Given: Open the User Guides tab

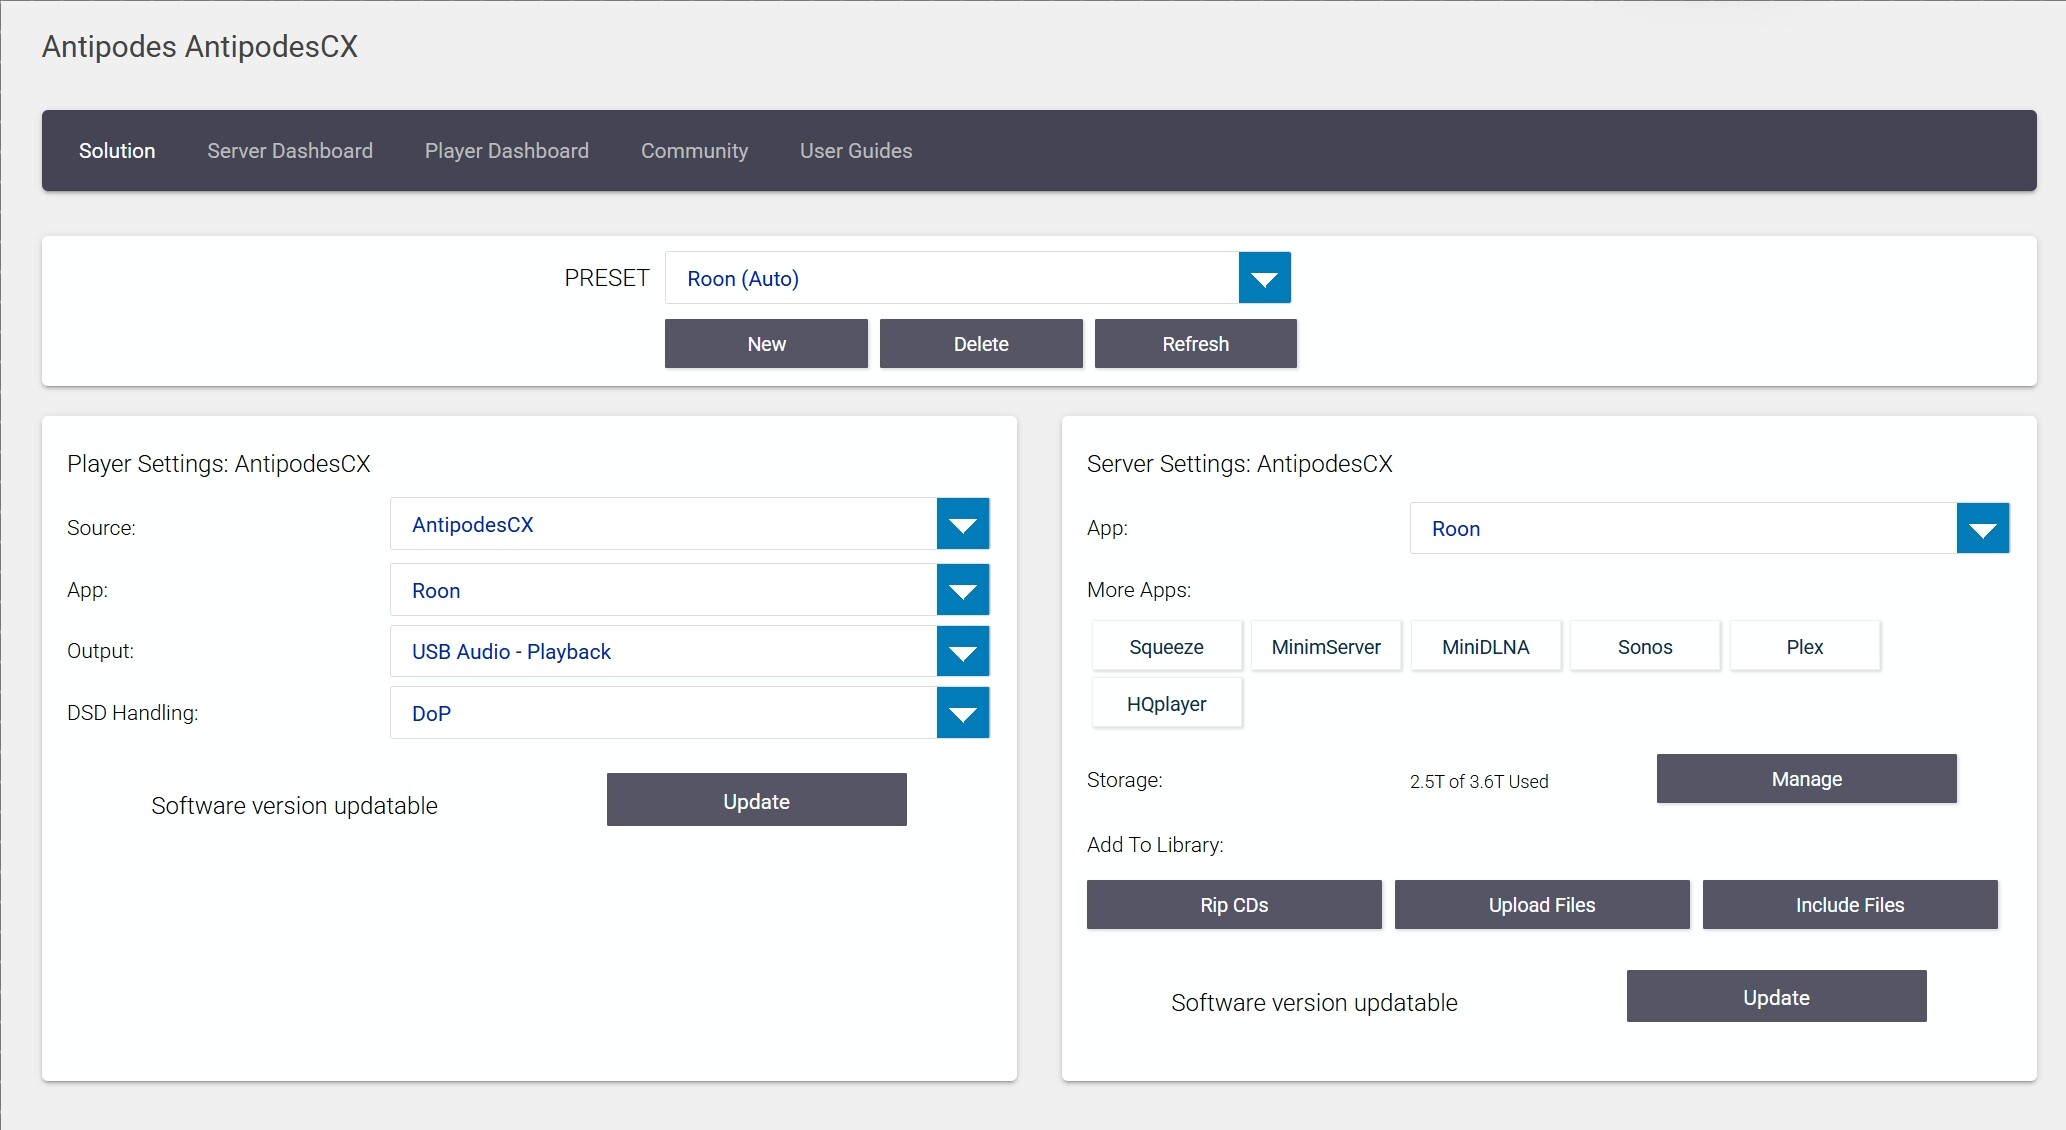Looking at the screenshot, I should [856, 151].
